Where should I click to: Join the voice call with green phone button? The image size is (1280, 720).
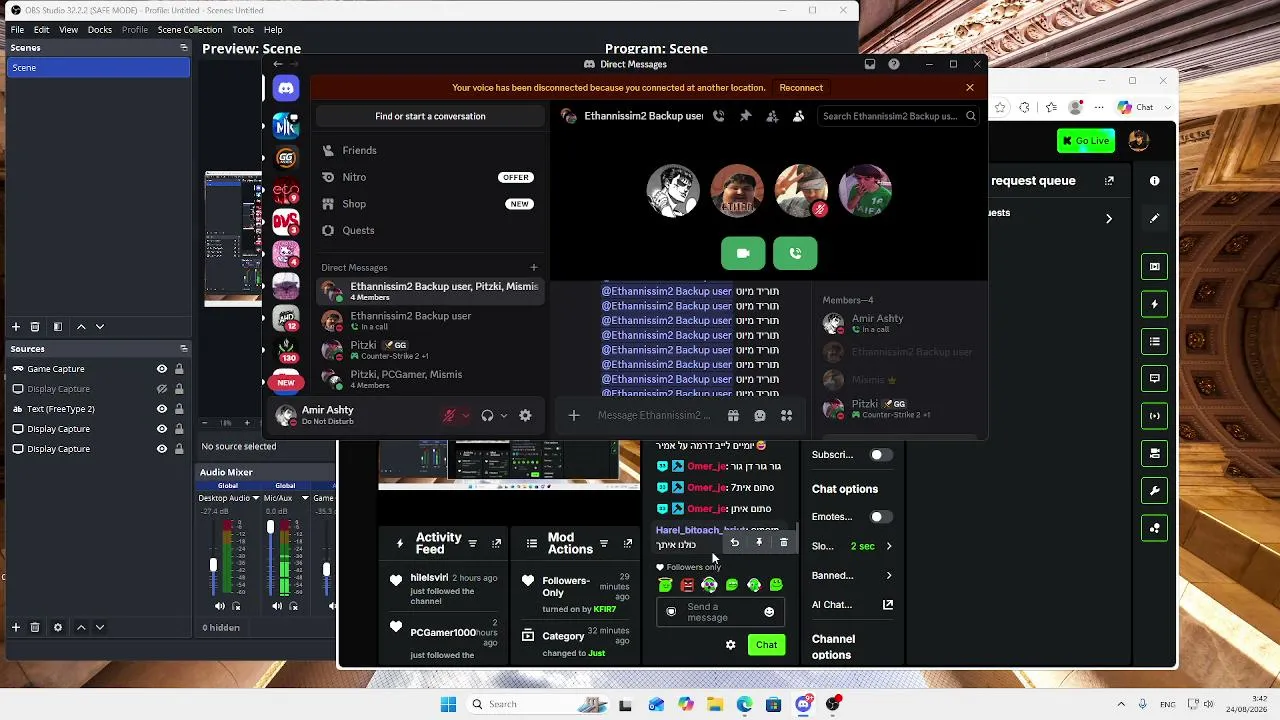[795, 253]
